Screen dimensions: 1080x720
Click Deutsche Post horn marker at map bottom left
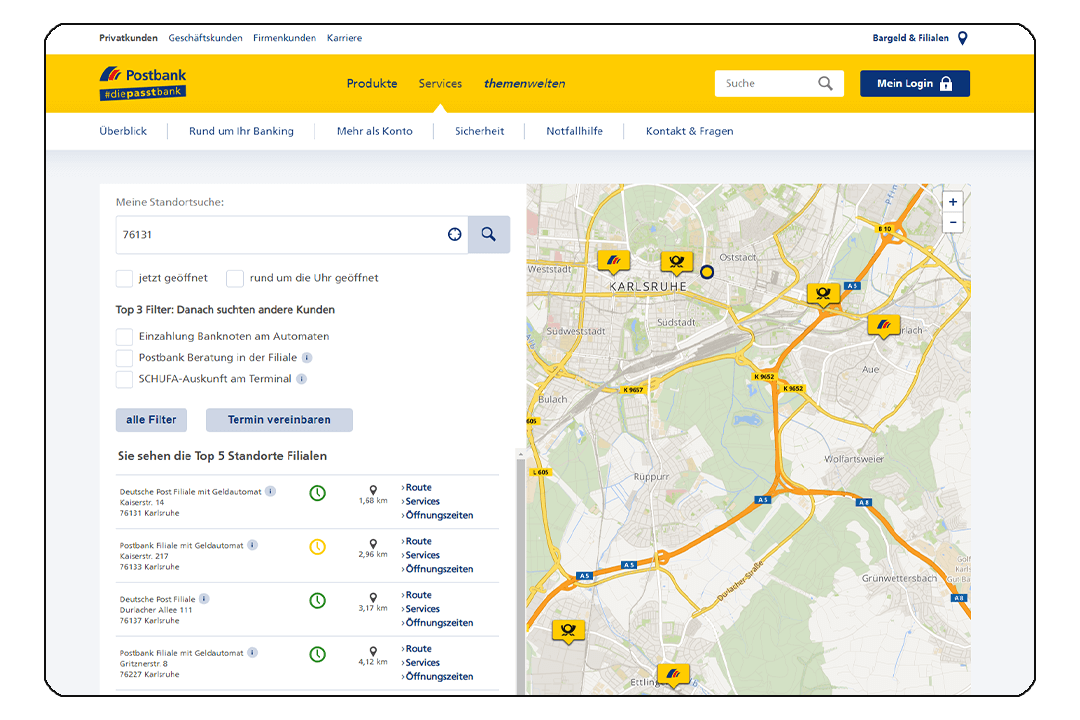click(x=568, y=631)
